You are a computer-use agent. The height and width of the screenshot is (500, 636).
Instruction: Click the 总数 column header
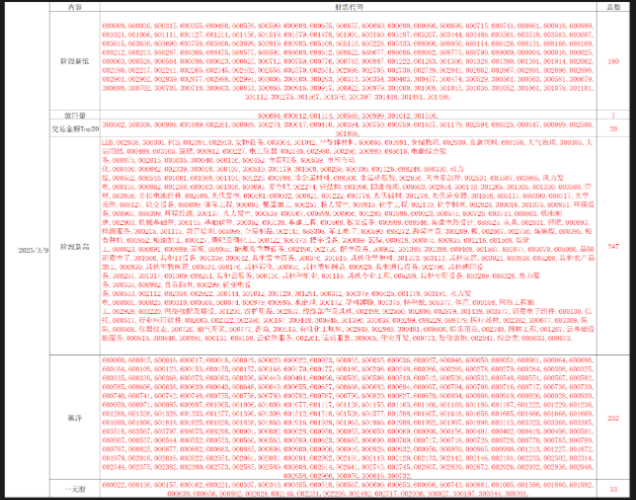point(613,7)
